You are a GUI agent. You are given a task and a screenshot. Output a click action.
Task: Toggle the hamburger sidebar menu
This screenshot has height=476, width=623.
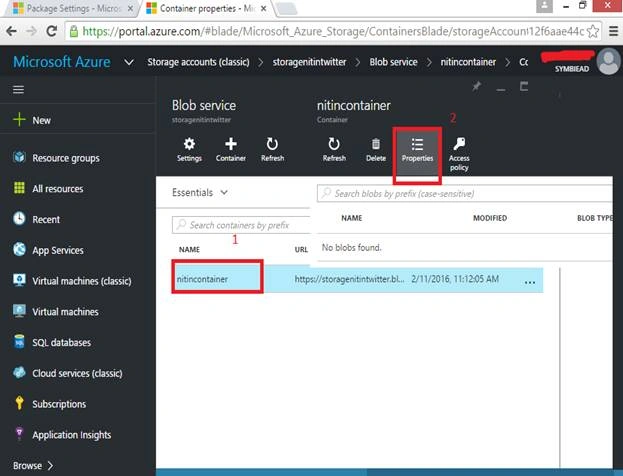pos(18,90)
